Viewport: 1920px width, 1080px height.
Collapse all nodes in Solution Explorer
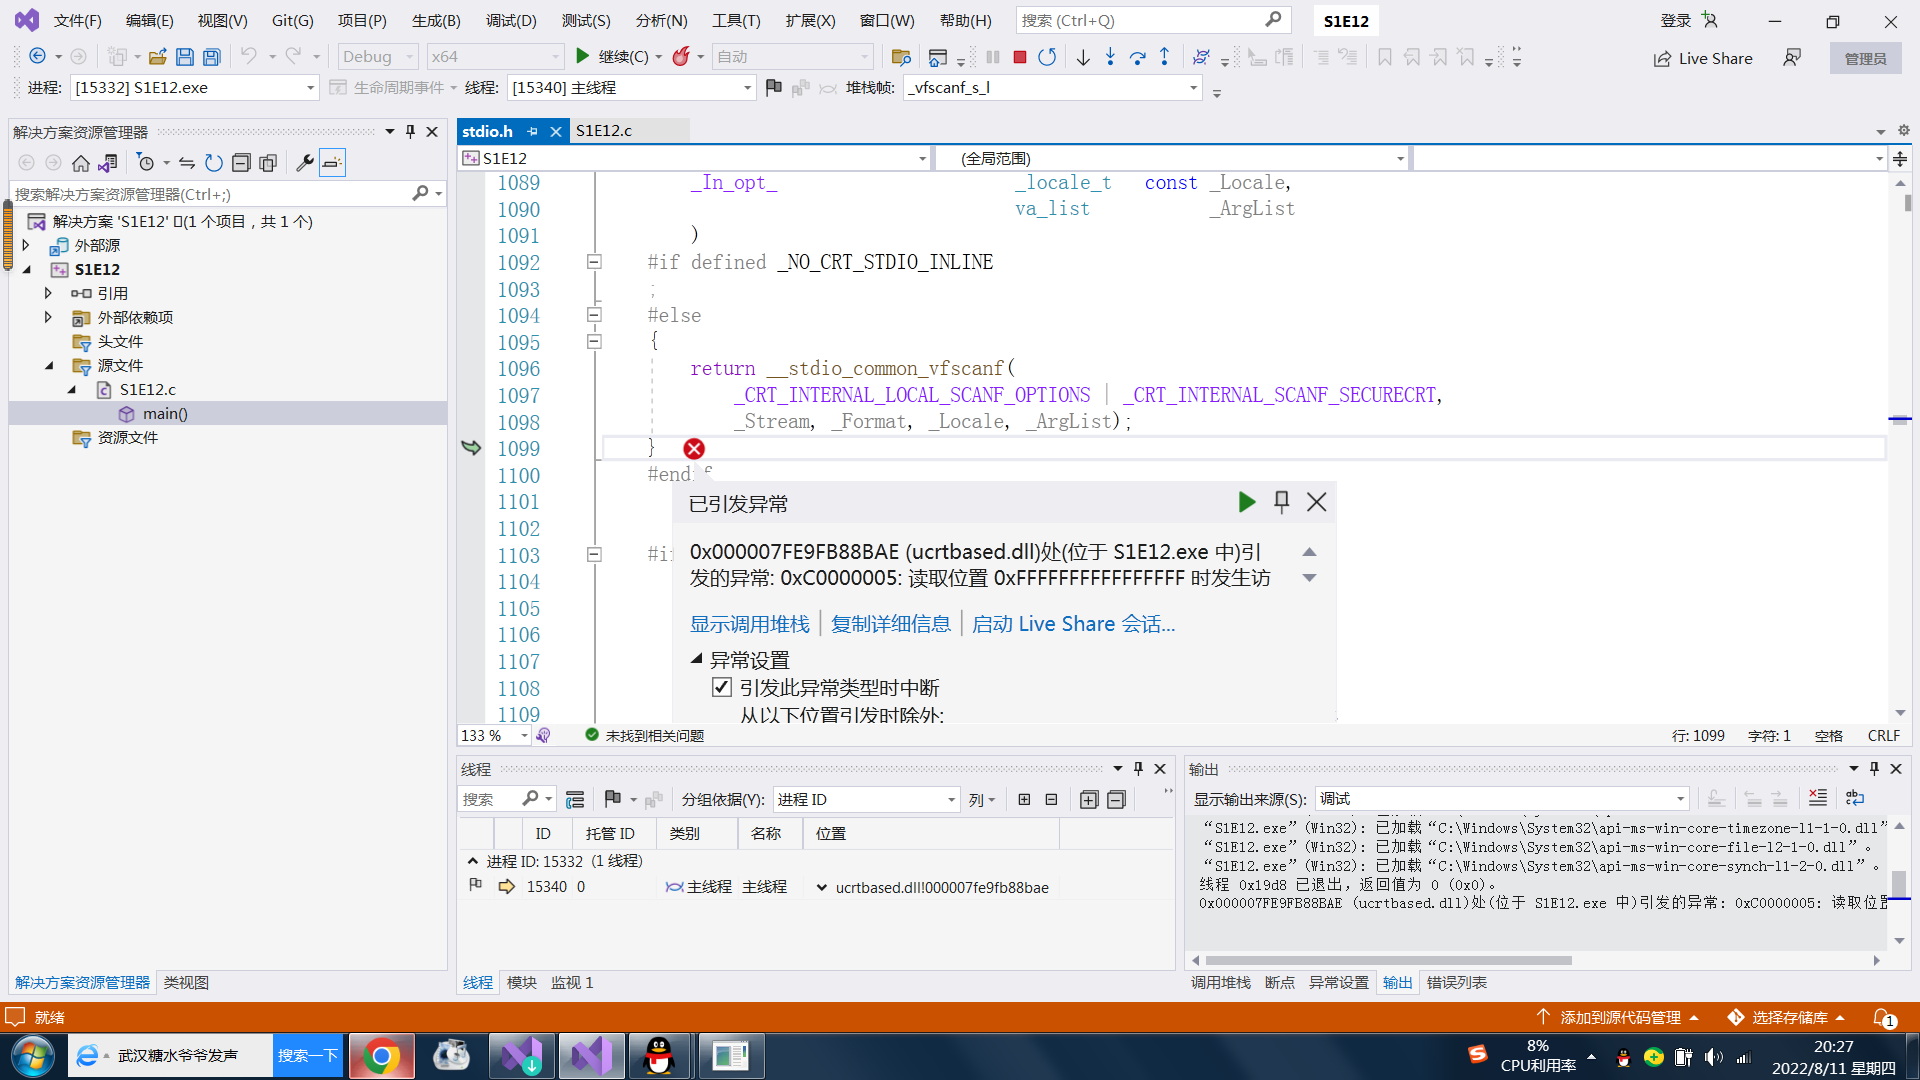[241, 163]
